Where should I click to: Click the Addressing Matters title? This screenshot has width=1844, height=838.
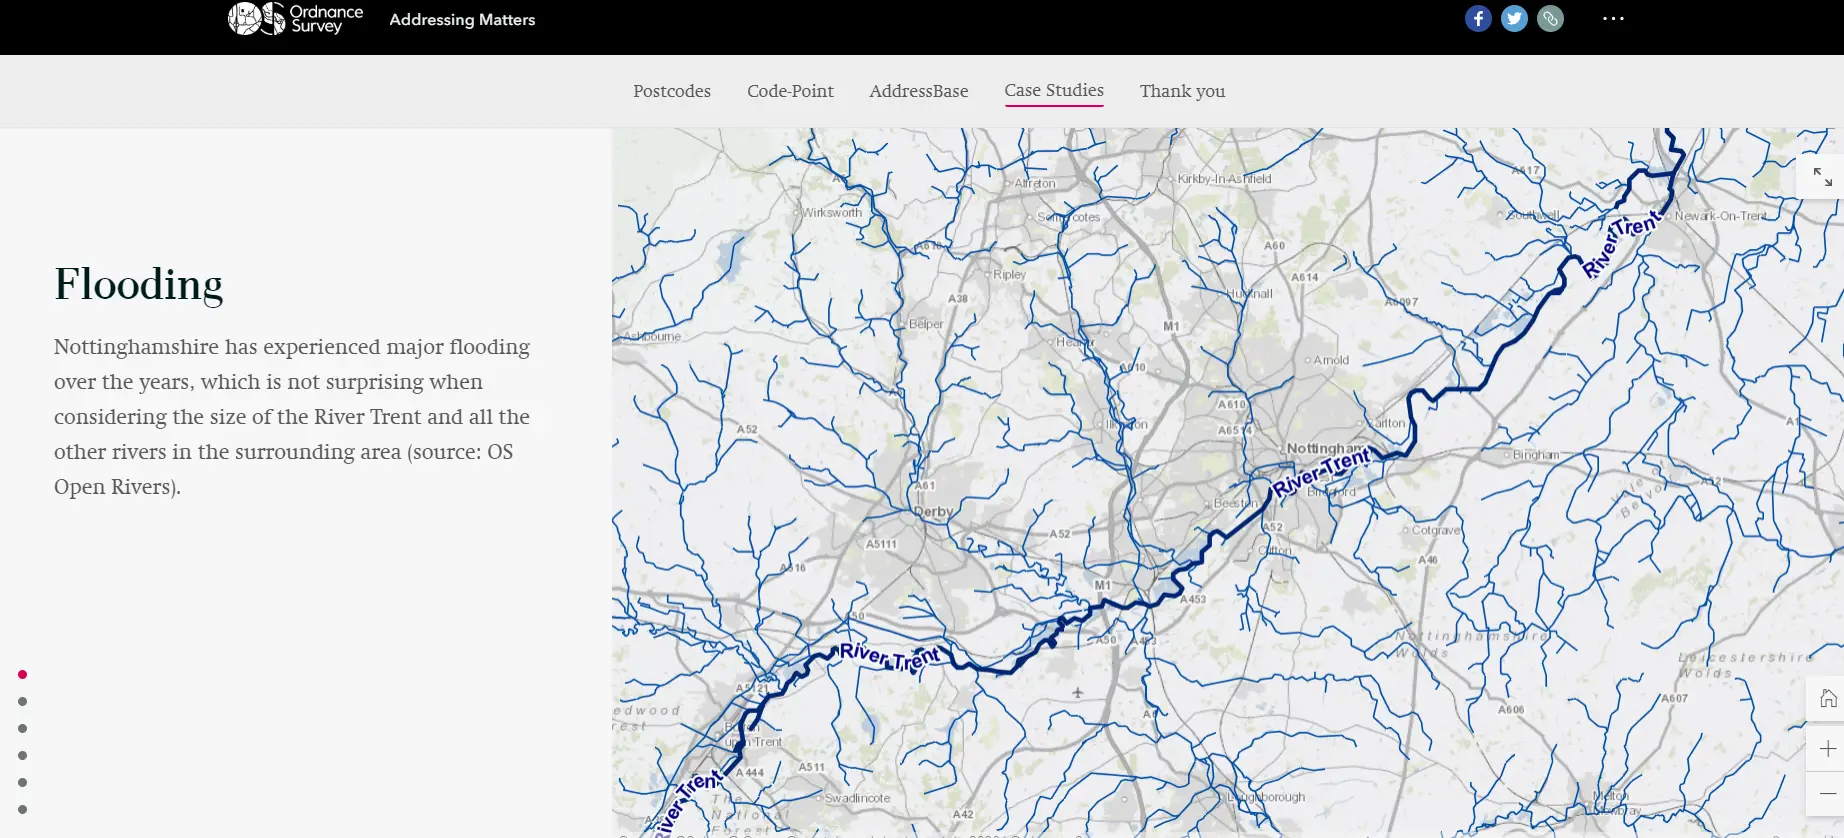462,20
